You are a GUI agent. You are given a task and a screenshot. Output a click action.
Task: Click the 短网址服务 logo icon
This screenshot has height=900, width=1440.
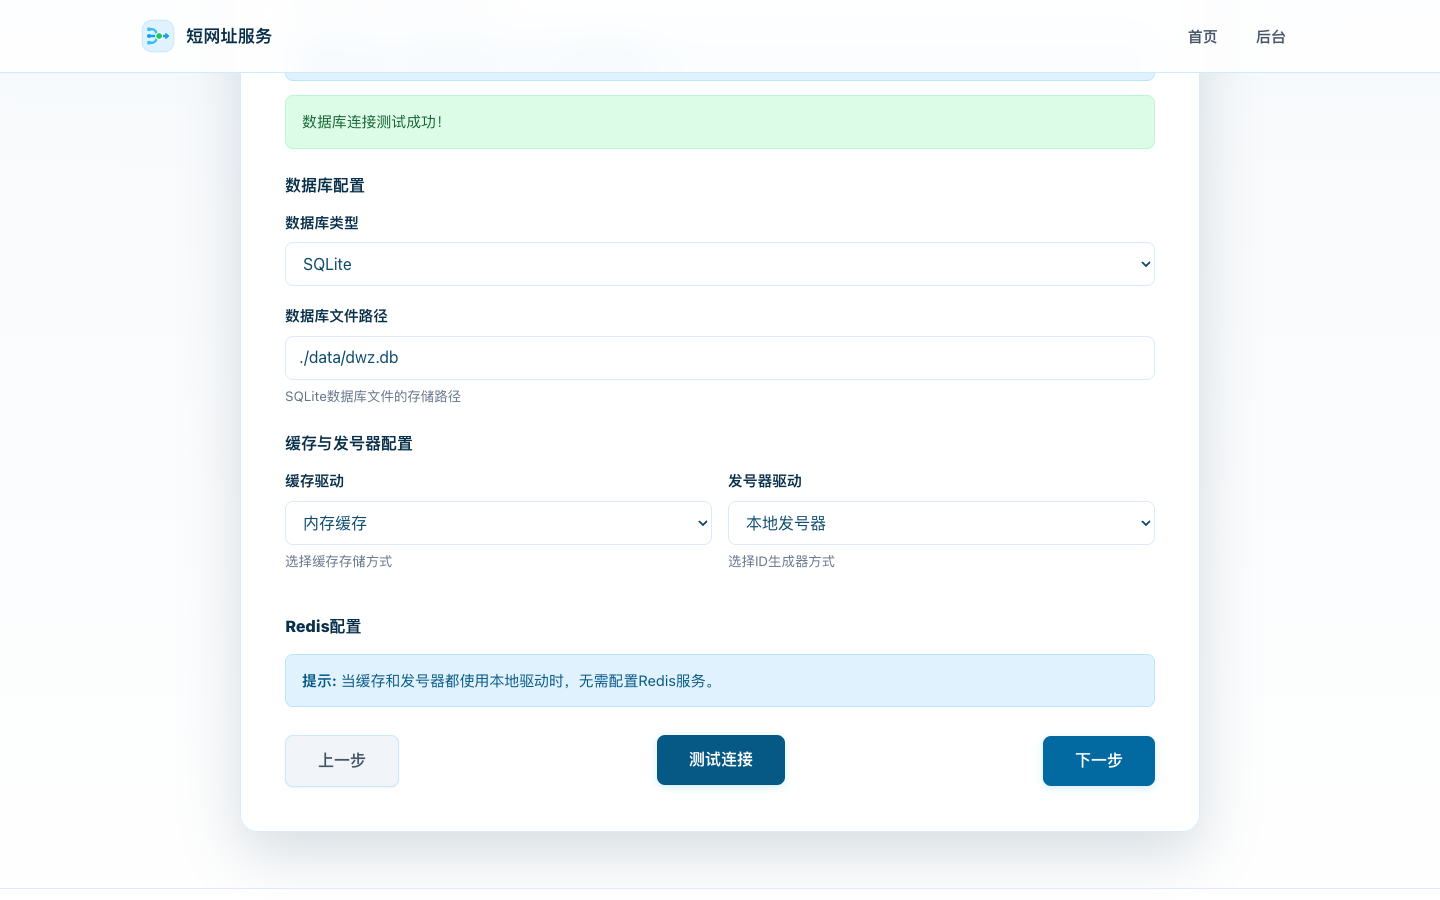[158, 36]
